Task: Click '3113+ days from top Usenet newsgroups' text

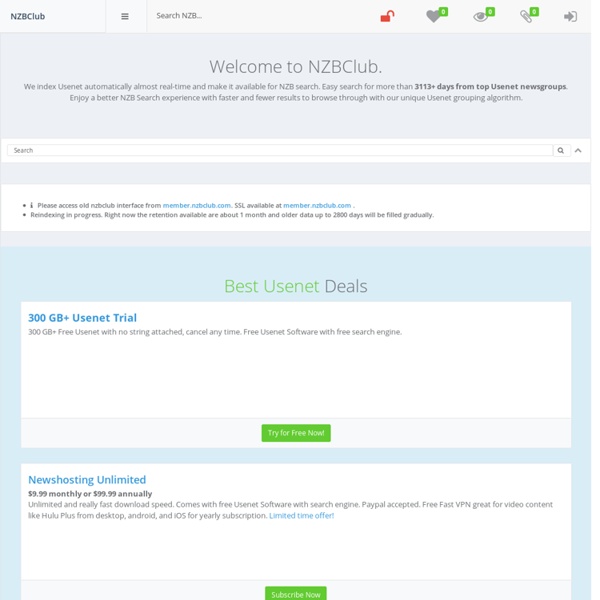Action: 490,86
